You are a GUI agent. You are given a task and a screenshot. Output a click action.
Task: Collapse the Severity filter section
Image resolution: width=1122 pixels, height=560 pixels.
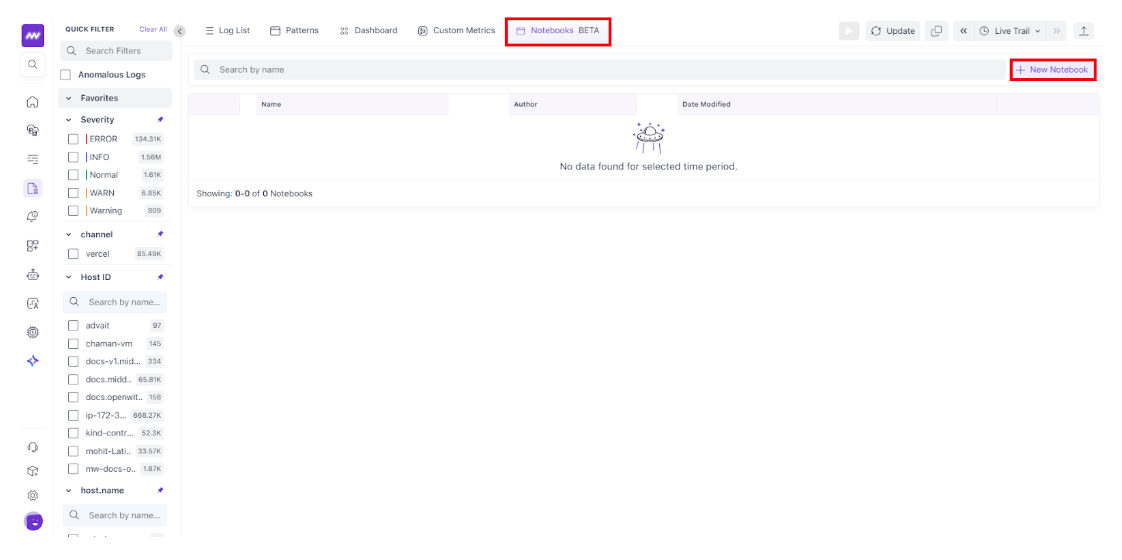[x=69, y=120]
